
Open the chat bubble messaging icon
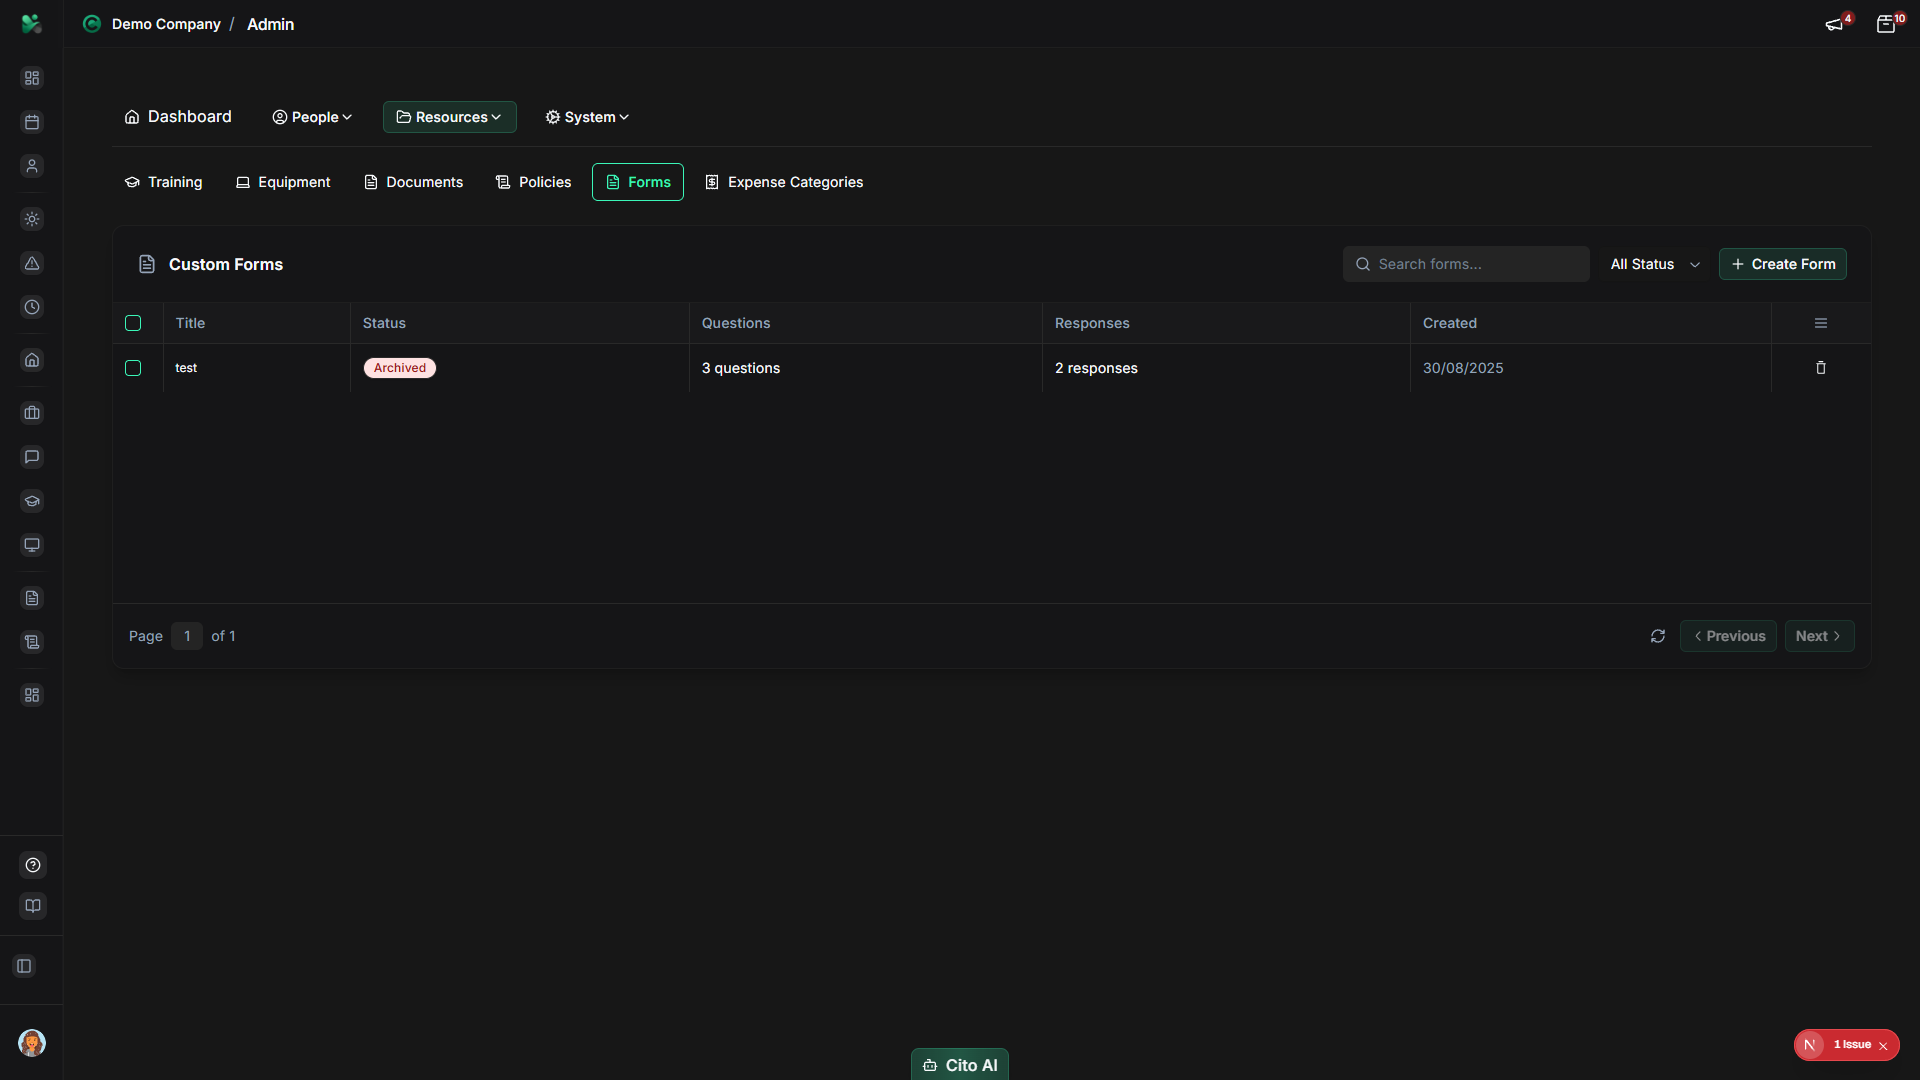pos(32,457)
